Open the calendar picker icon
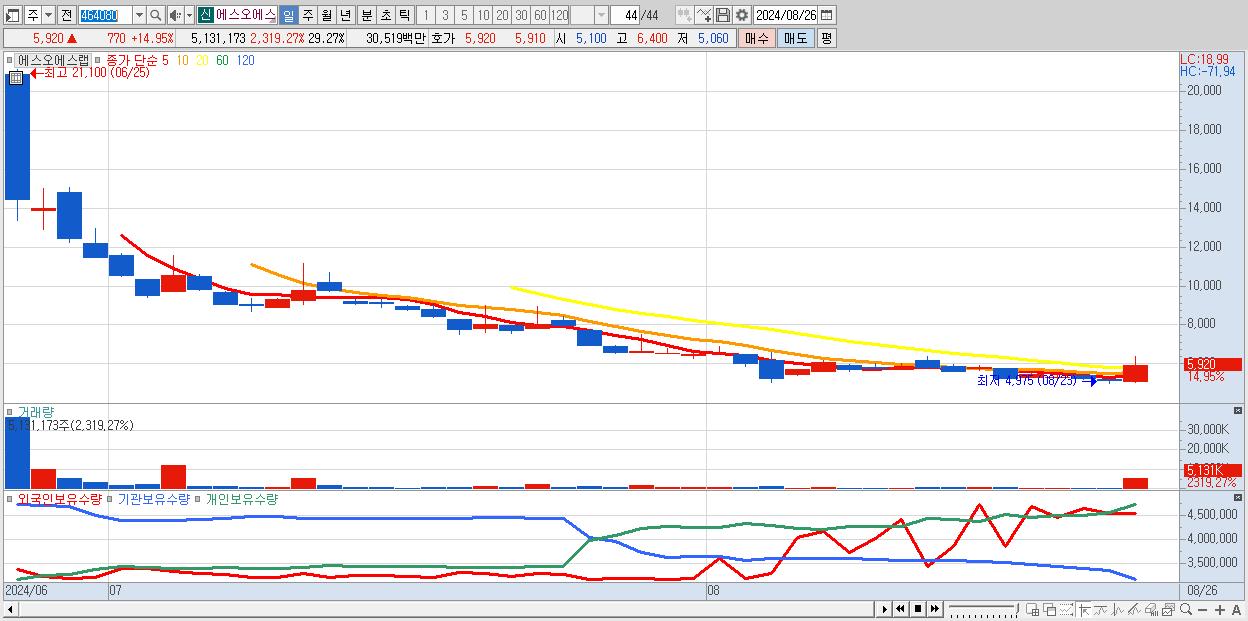 coord(827,15)
